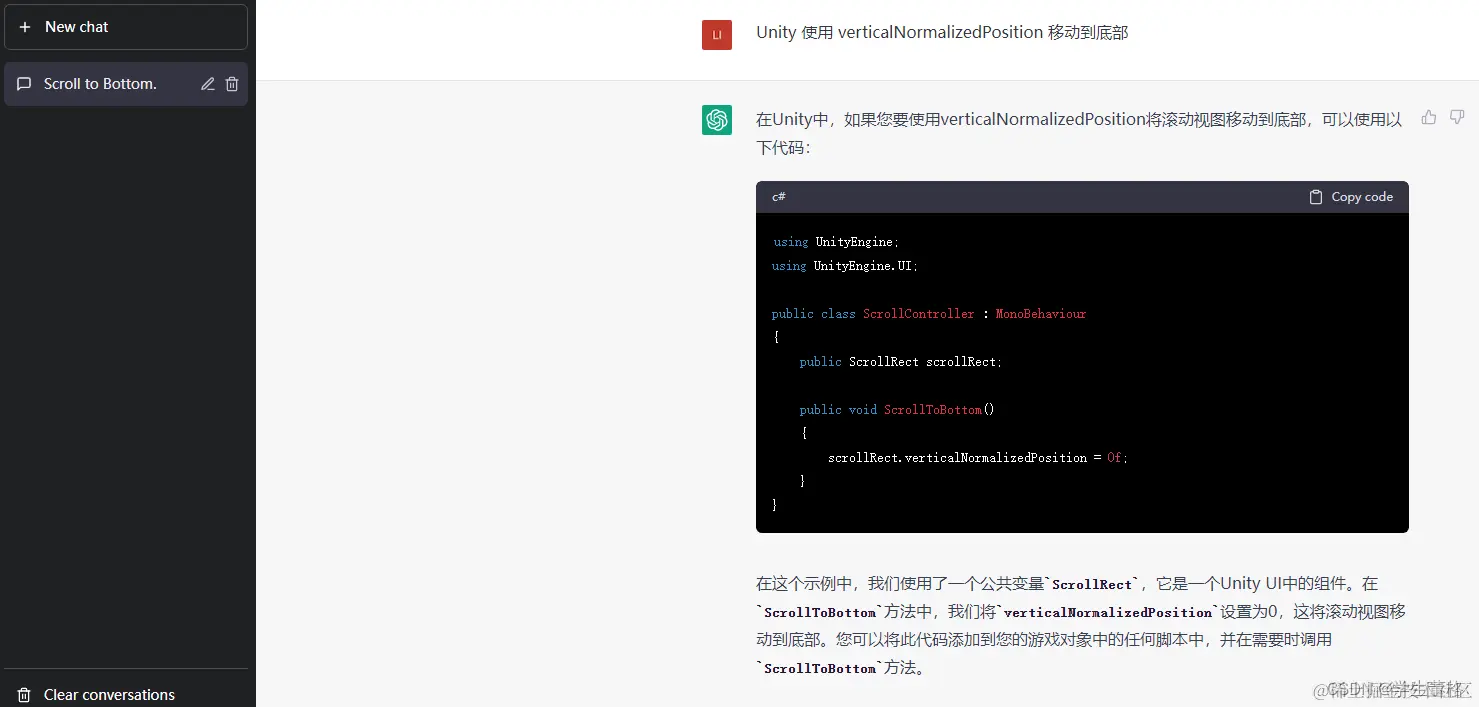Click the ChatGPT avatar beside the response
The width and height of the screenshot is (1479, 707).
[x=716, y=119]
